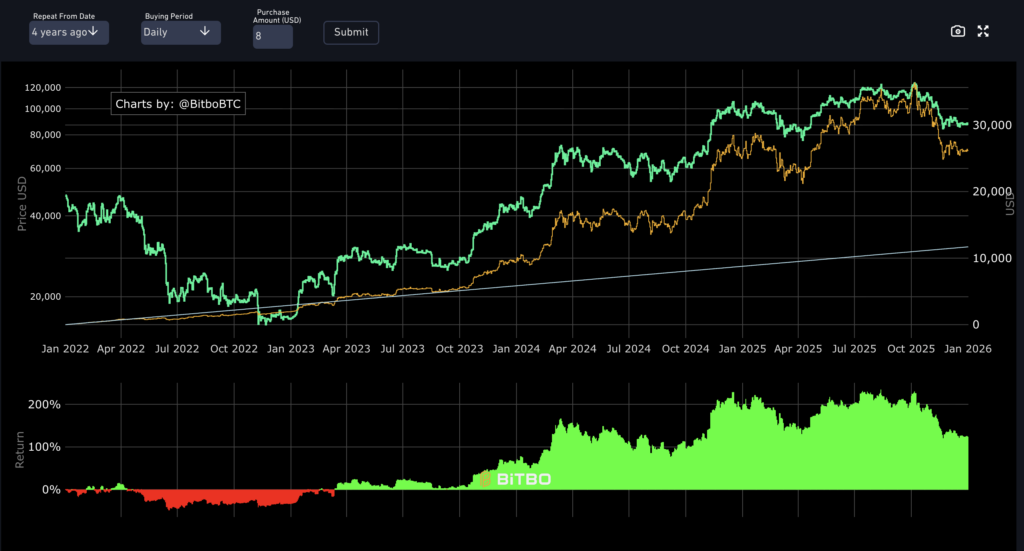The height and width of the screenshot is (551, 1024).
Task: Expand the Buying Period dropdown showing Daily
Action: point(179,32)
